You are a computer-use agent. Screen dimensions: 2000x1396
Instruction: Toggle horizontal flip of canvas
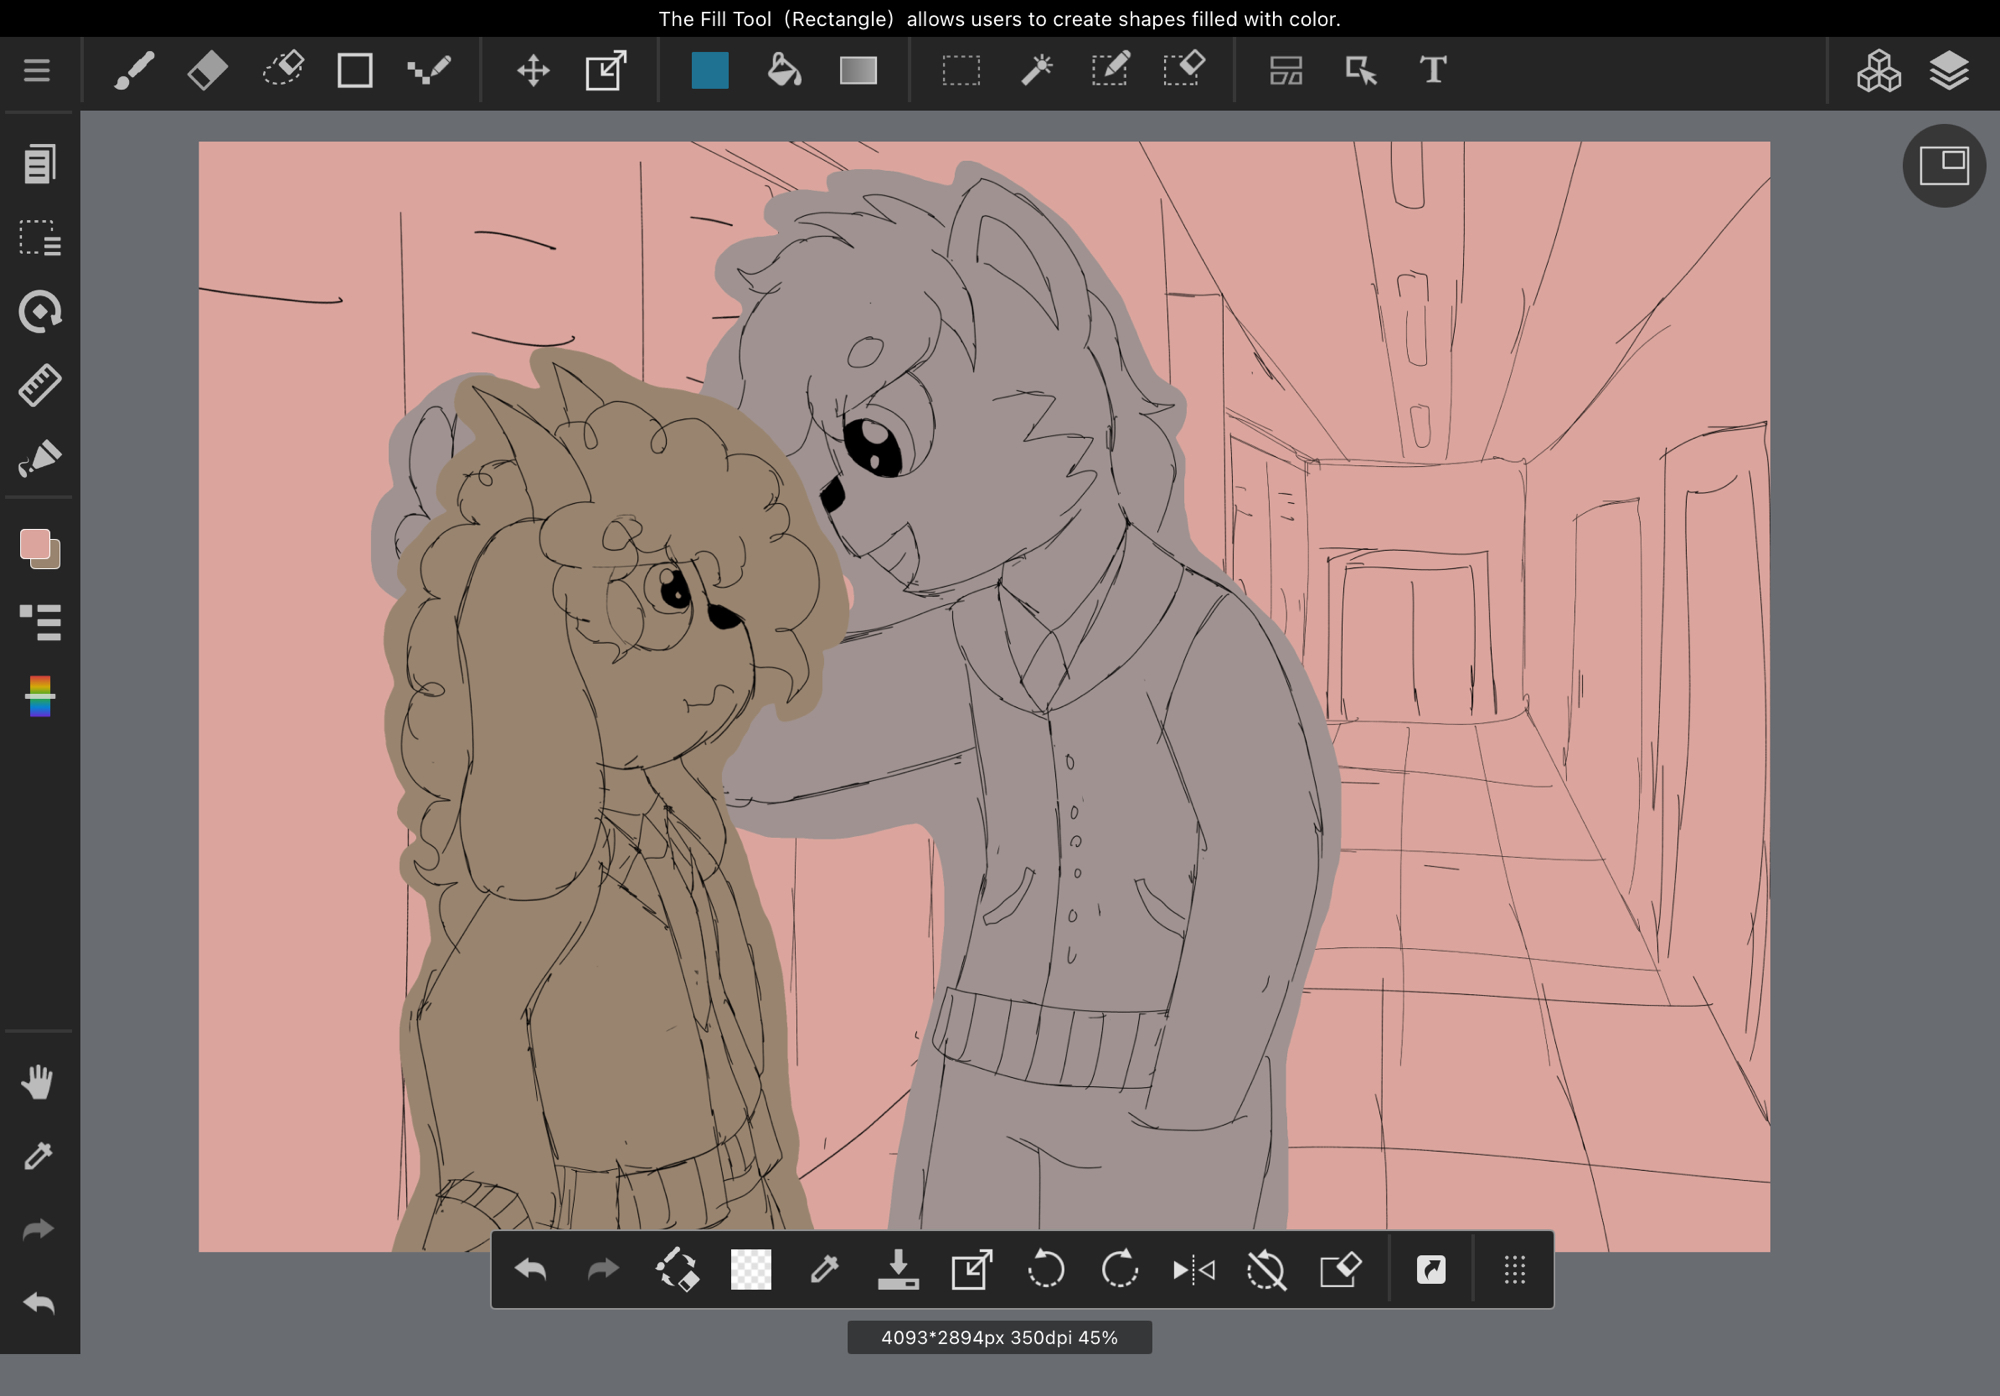tap(1193, 1270)
